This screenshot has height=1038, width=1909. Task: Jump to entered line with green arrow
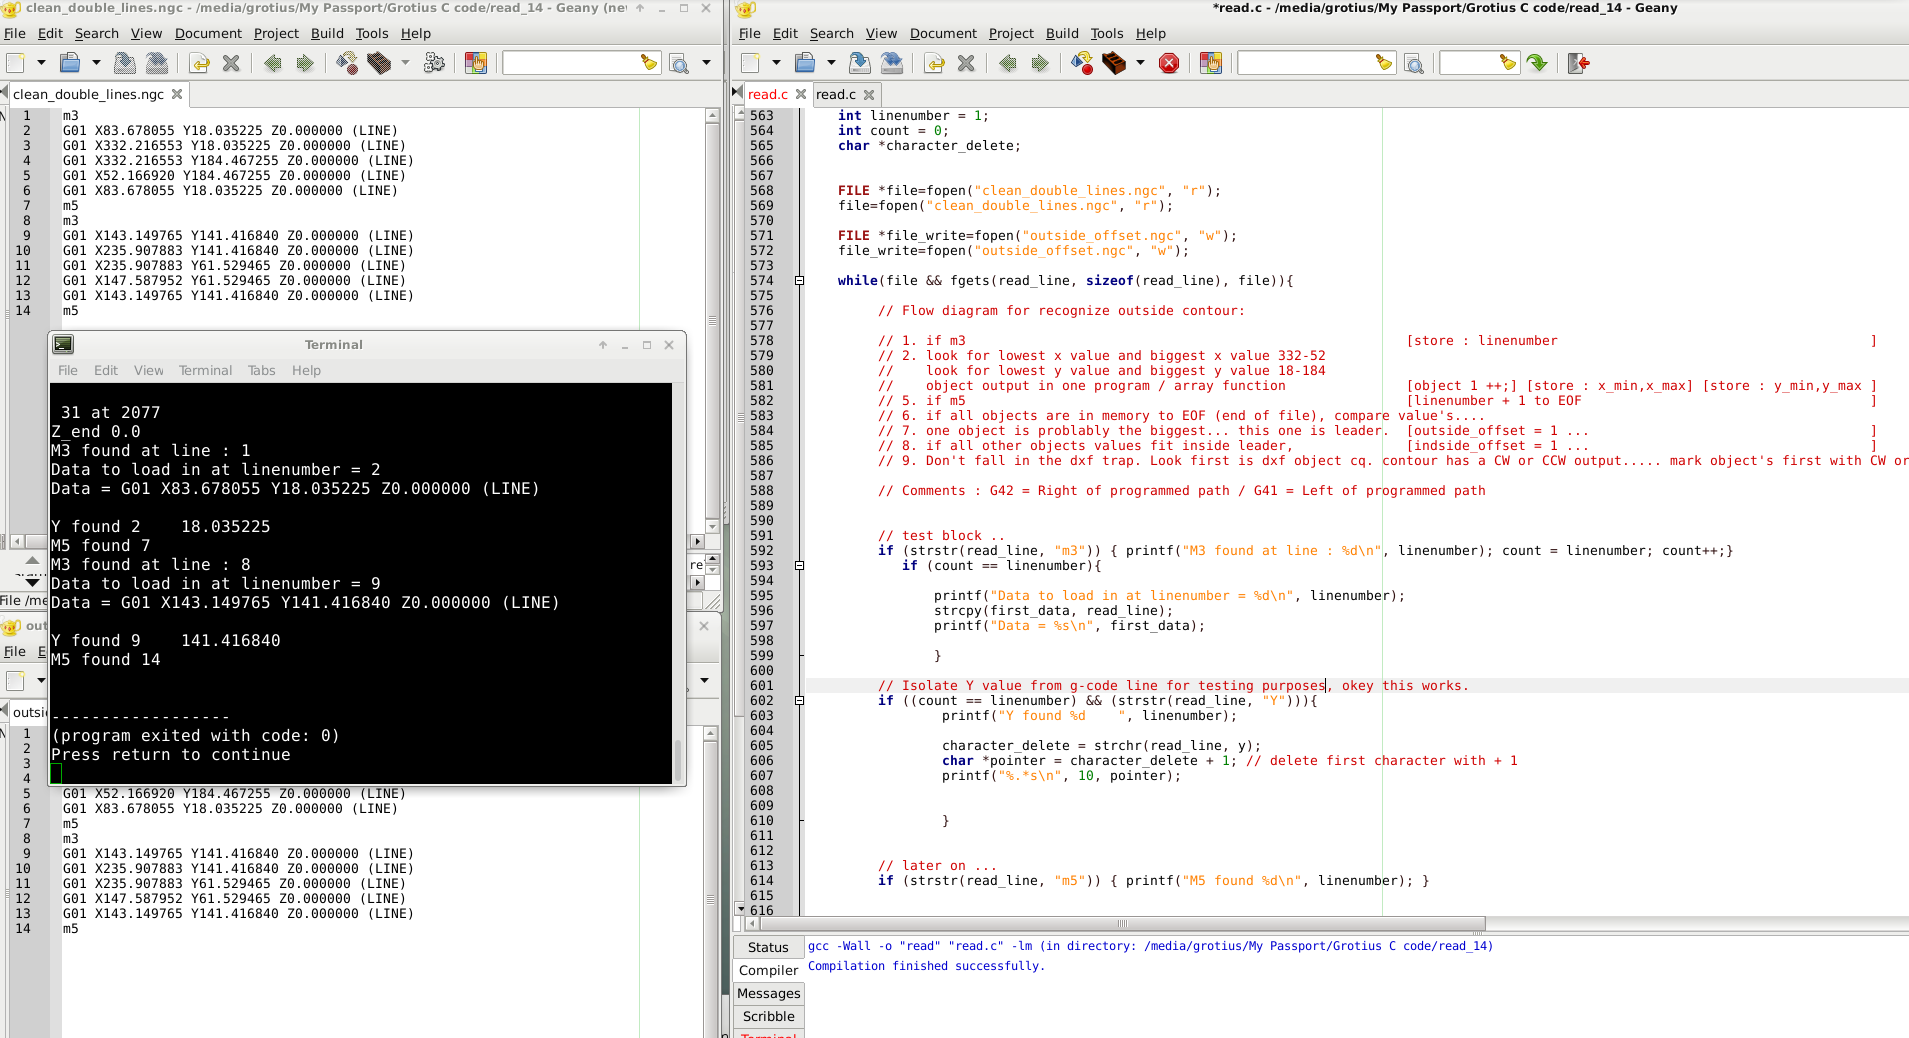(x=1538, y=63)
